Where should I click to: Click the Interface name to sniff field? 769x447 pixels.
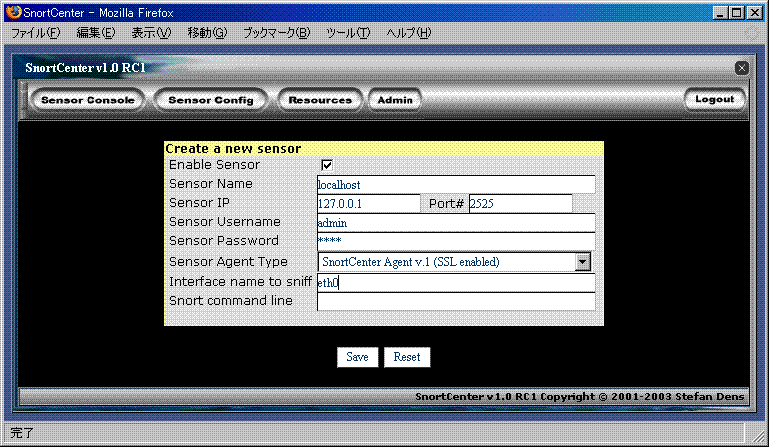pyautogui.click(x=456, y=283)
